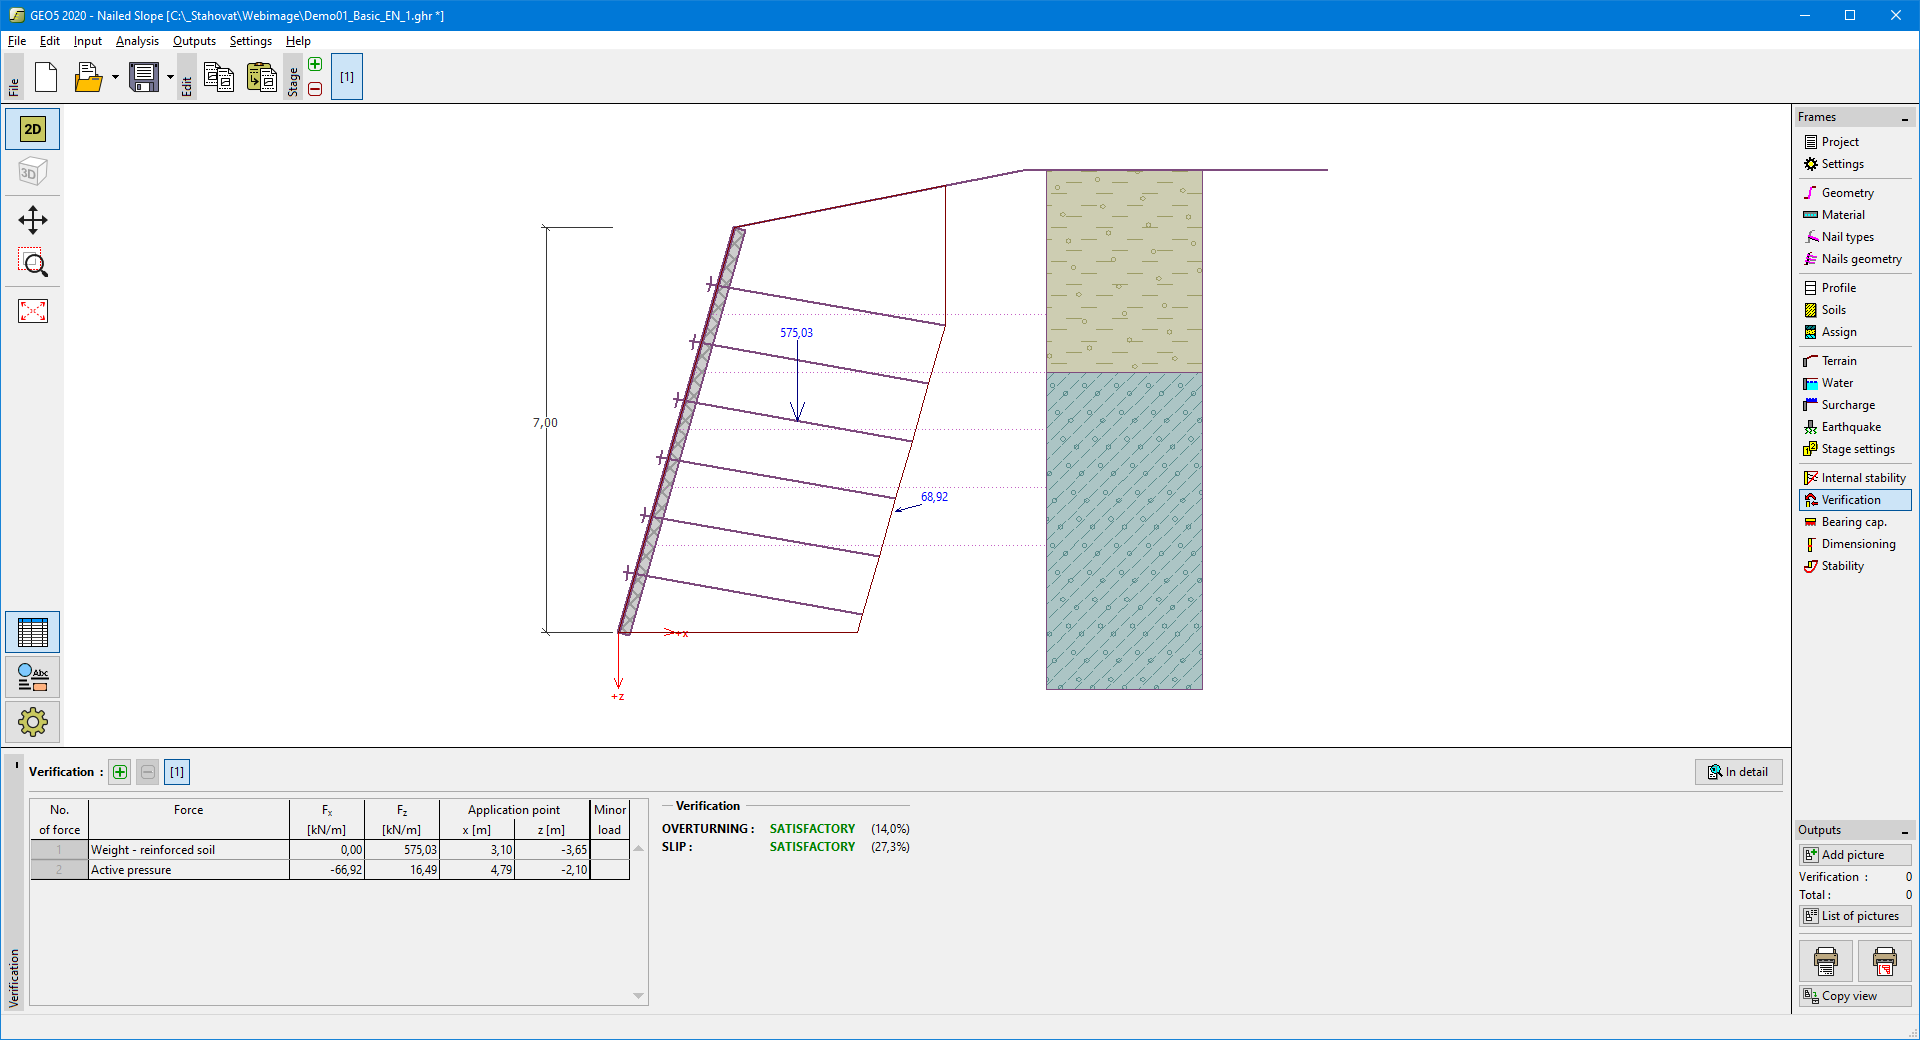Expand the open file dropdown arrow
The height and width of the screenshot is (1040, 1920).
115,77
